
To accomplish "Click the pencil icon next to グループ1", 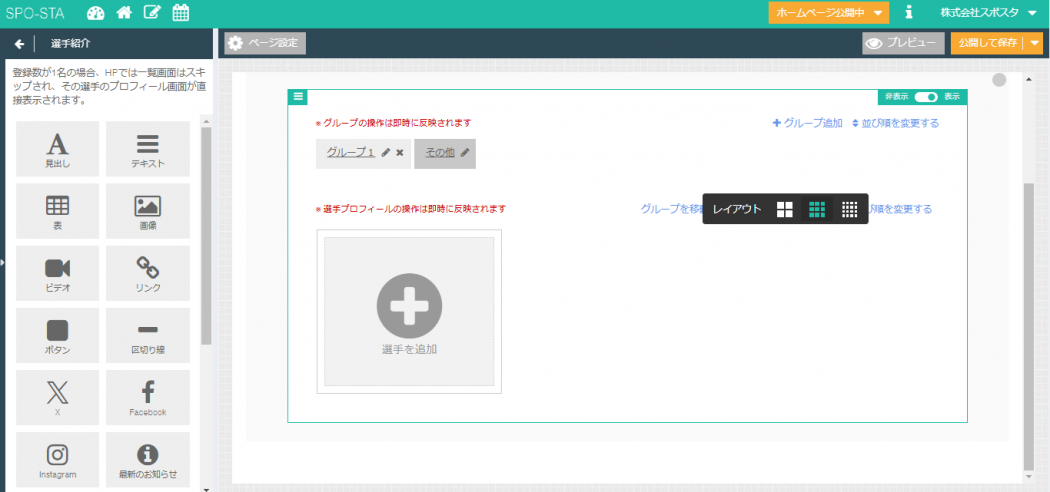I will 386,153.
